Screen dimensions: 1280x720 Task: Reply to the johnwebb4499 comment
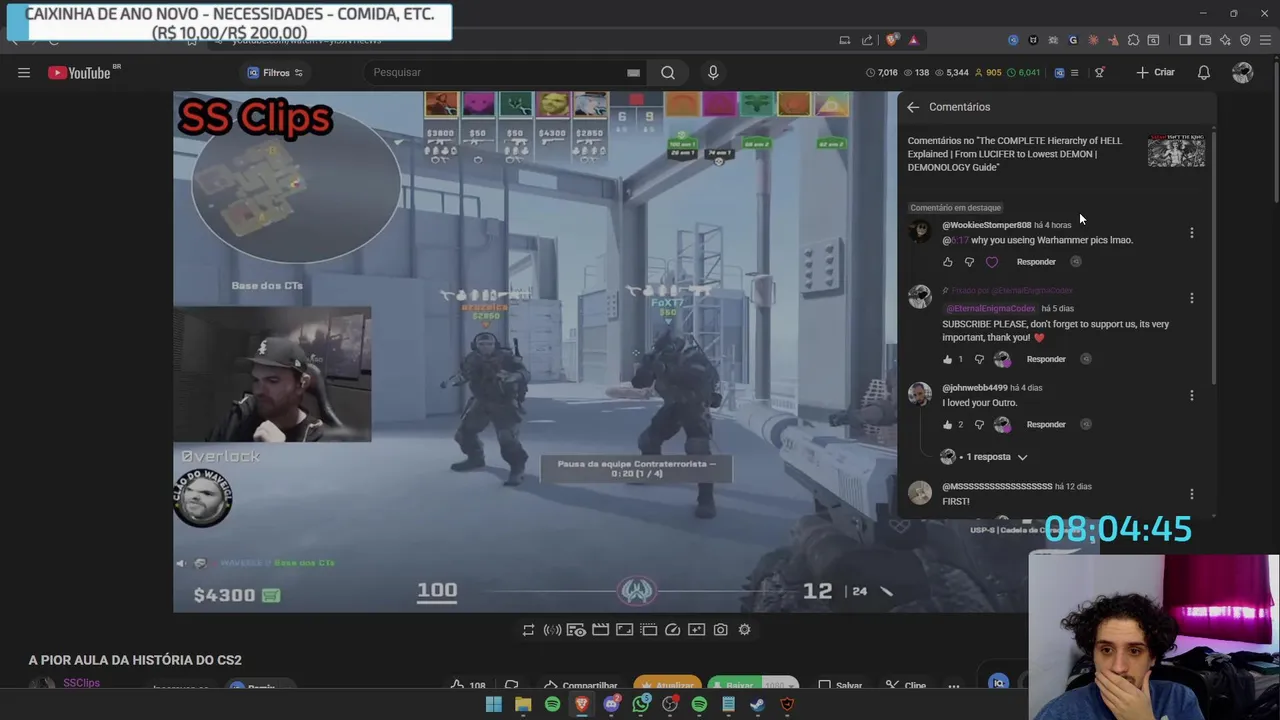click(x=1046, y=424)
